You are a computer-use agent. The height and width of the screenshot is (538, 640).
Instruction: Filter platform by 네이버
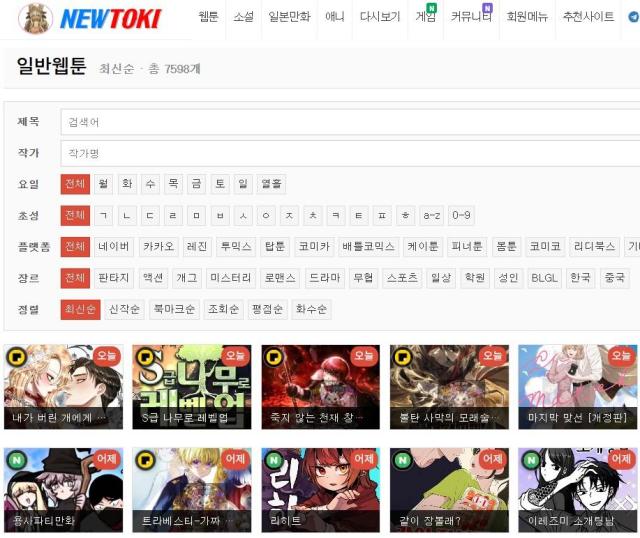pos(114,247)
